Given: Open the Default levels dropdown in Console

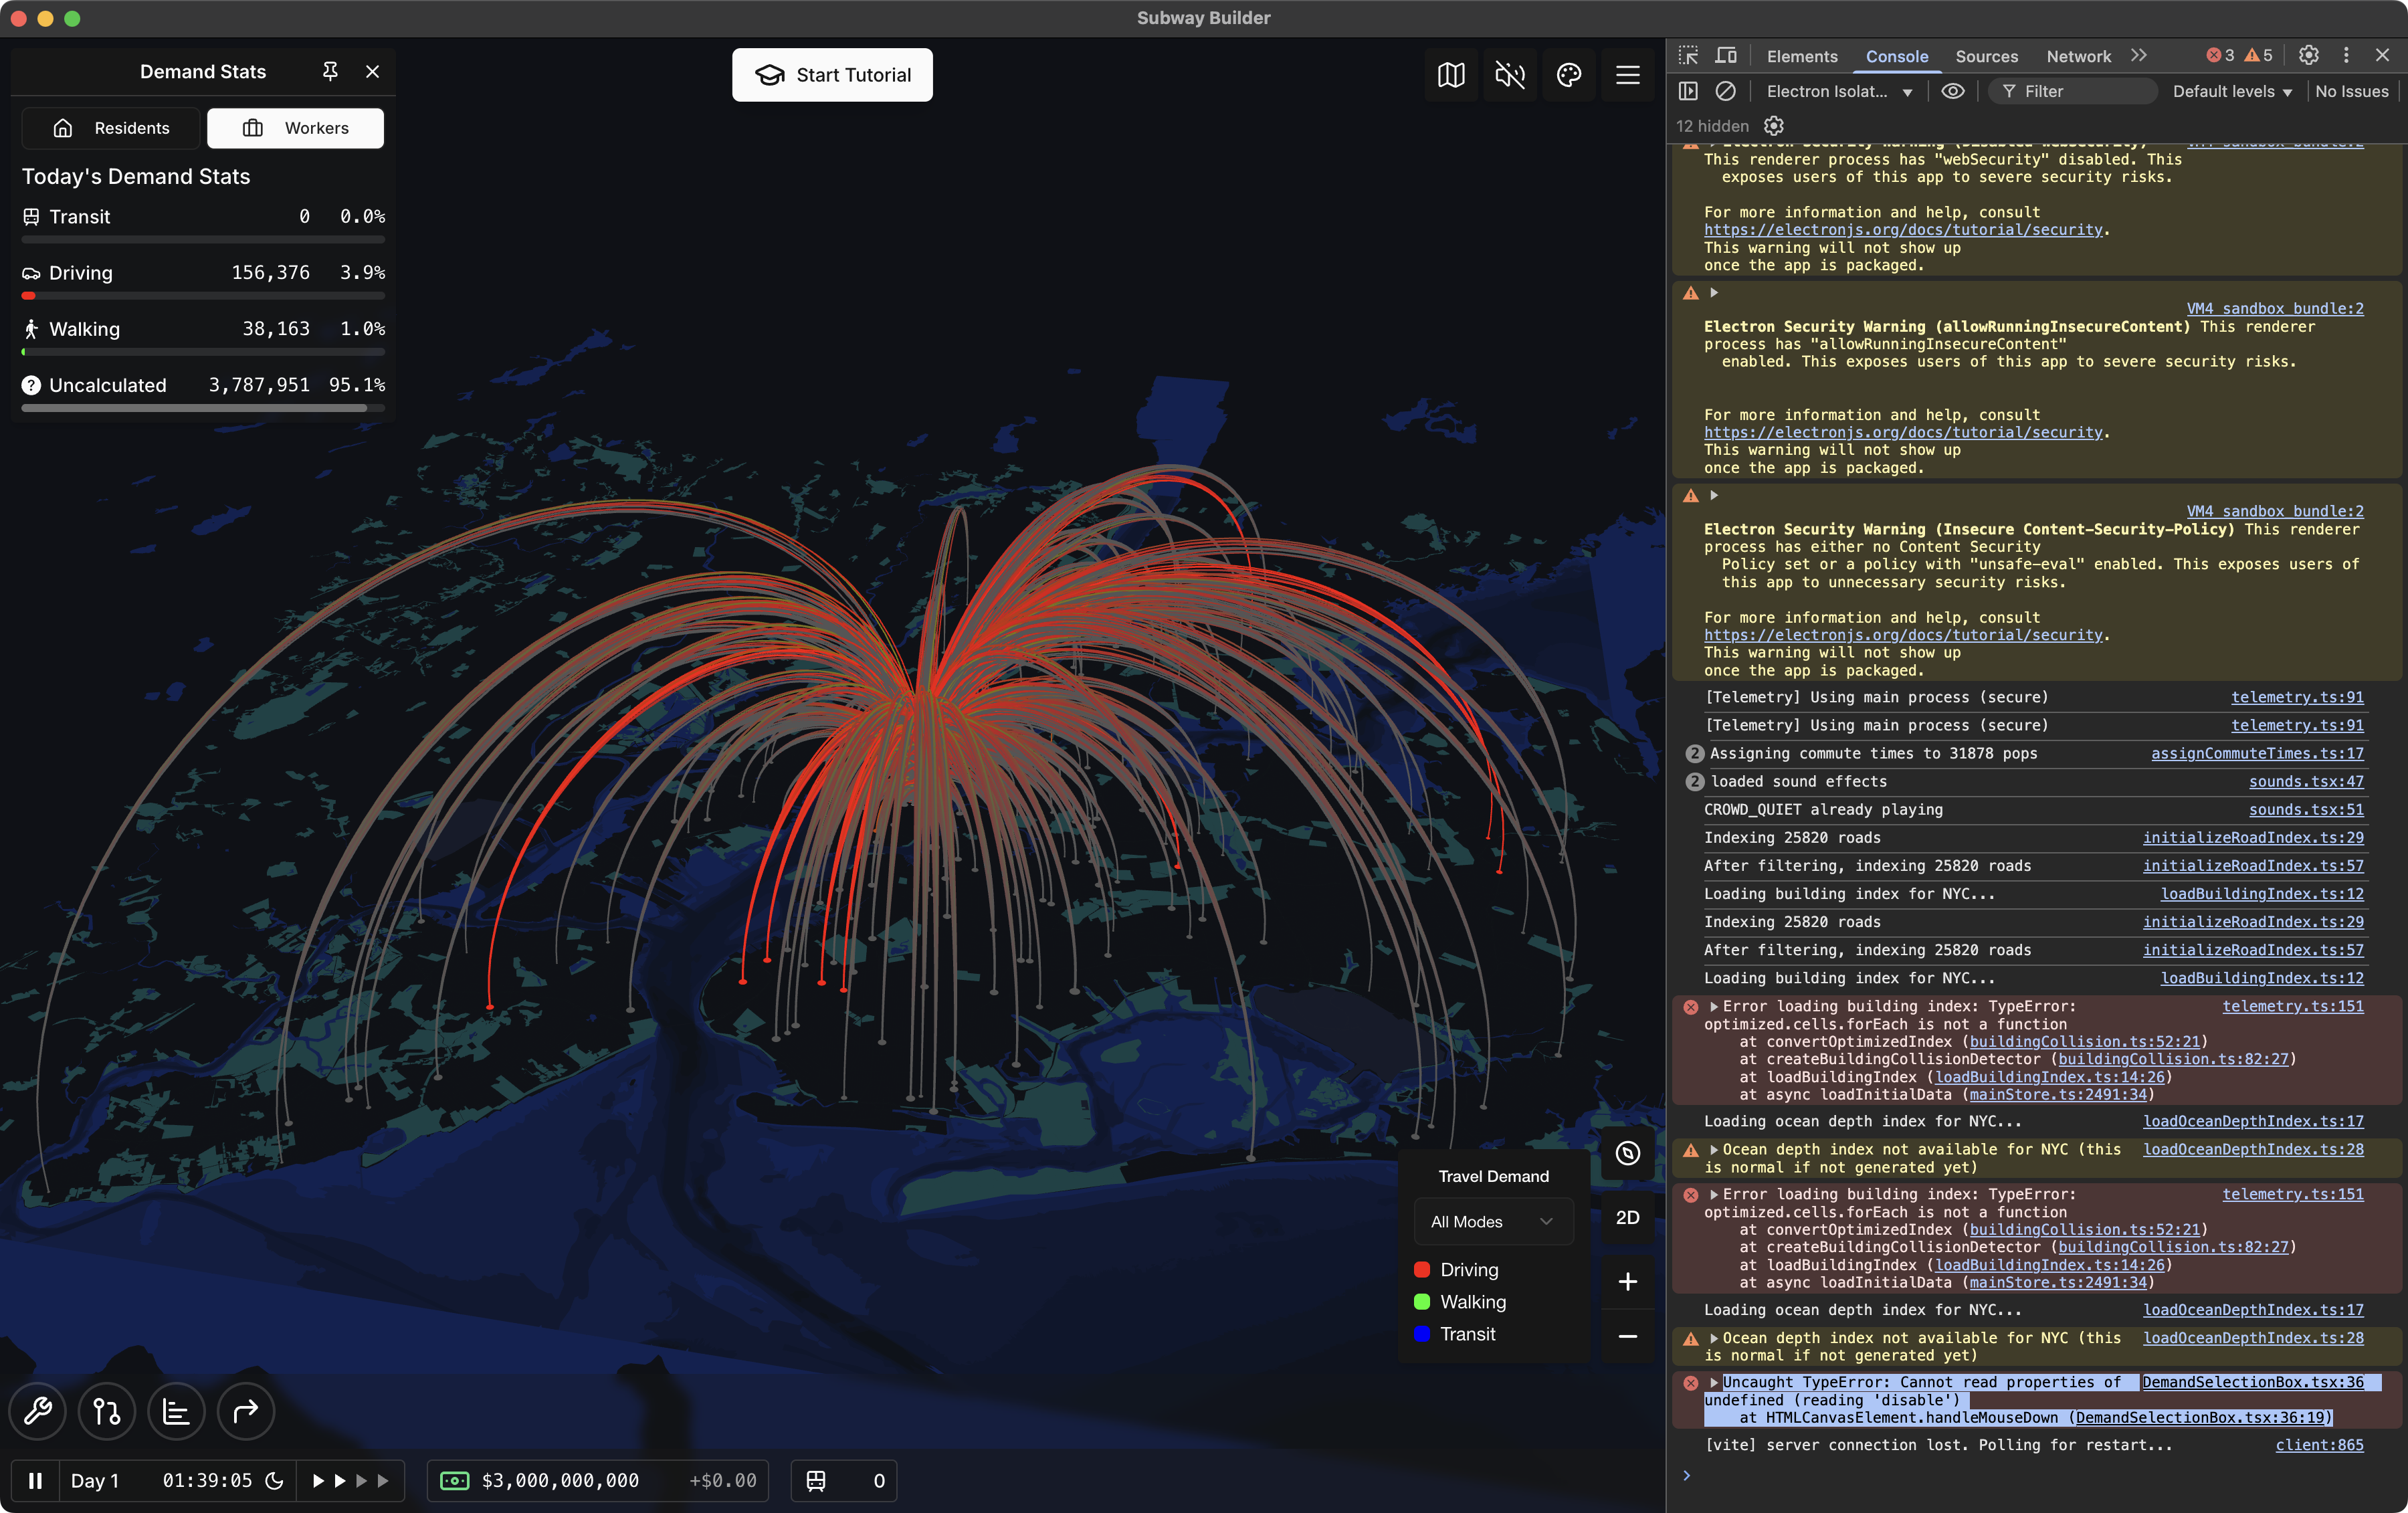Looking at the screenshot, I should click(x=2232, y=91).
